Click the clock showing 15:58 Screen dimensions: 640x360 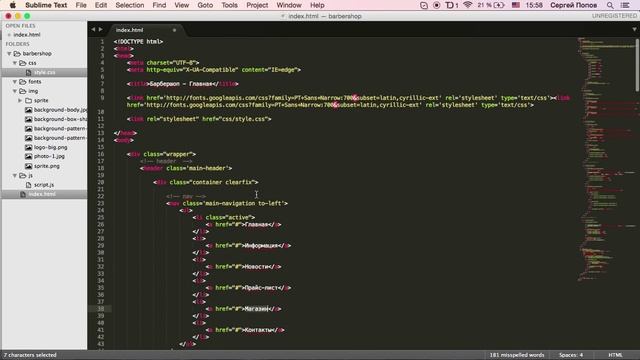click(x=534, y=5)
